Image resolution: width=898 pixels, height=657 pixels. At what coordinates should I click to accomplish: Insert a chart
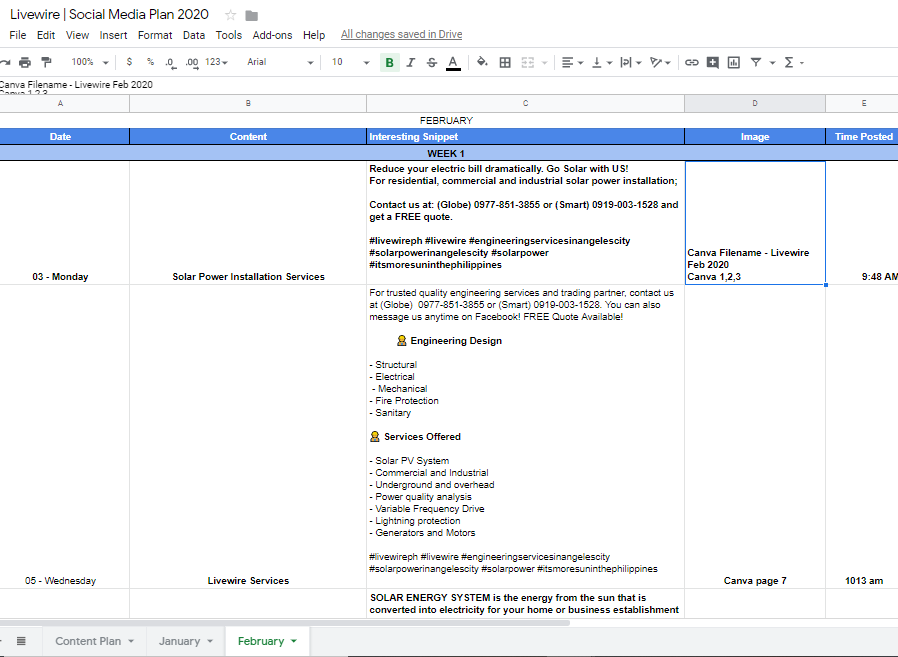pos(734,62)
